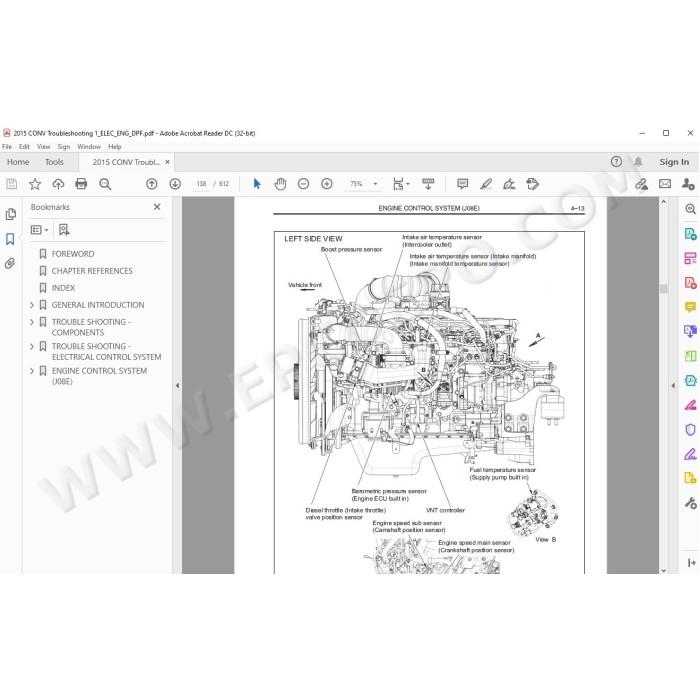Activate the Hand pan tool
This screenshot has height=700, width=700.
(280, 184)
